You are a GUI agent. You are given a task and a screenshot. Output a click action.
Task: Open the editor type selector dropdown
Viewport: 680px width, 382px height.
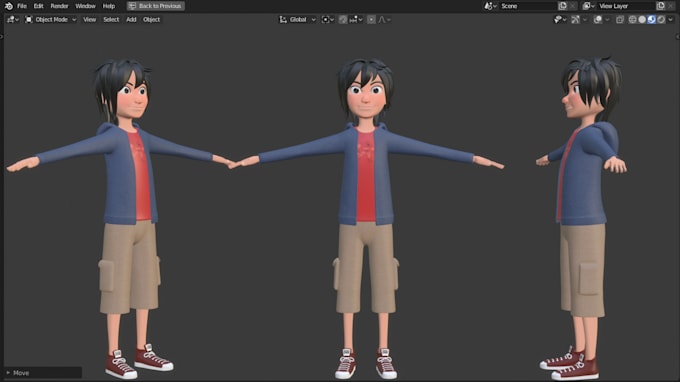click(x=13, y=20)
